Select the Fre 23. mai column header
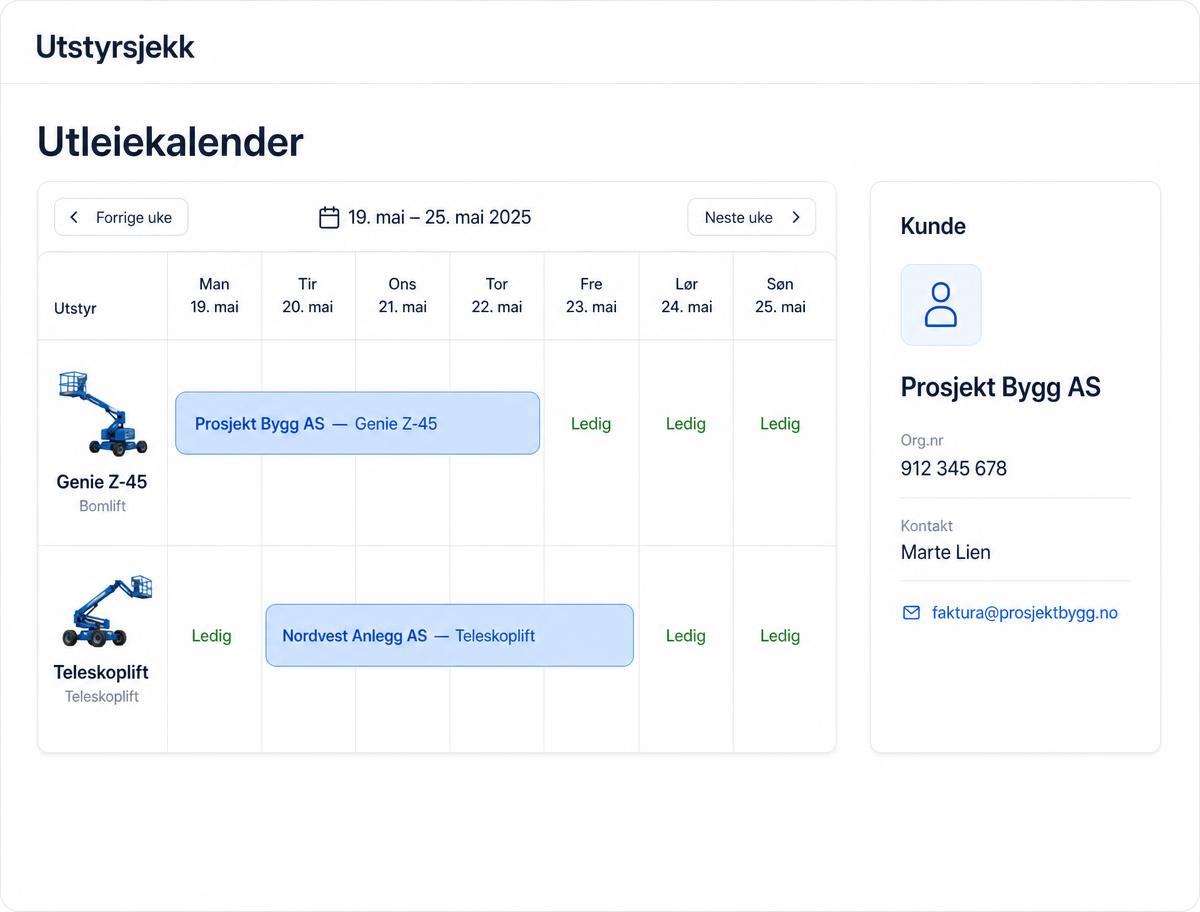The height and width of the screenshot is (912, 1200). click(591, 296)
